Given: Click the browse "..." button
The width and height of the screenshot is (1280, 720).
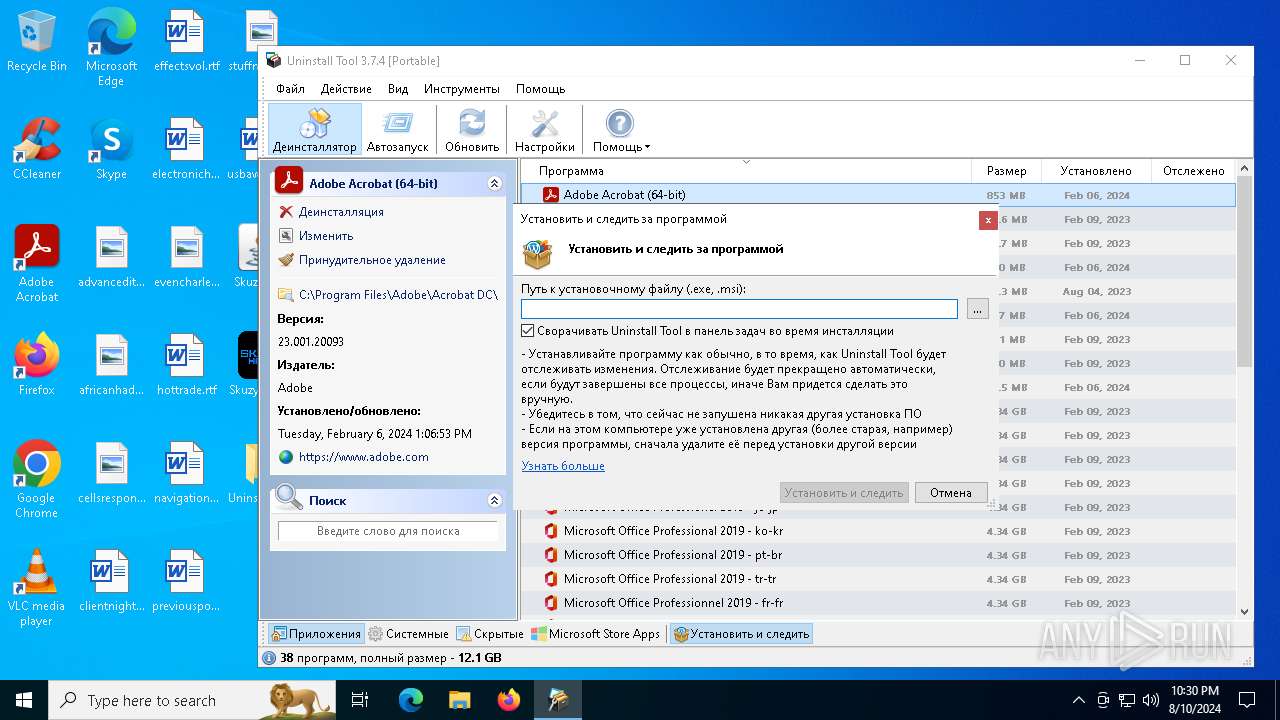Looking at the screenshot, I should [978, 309].
